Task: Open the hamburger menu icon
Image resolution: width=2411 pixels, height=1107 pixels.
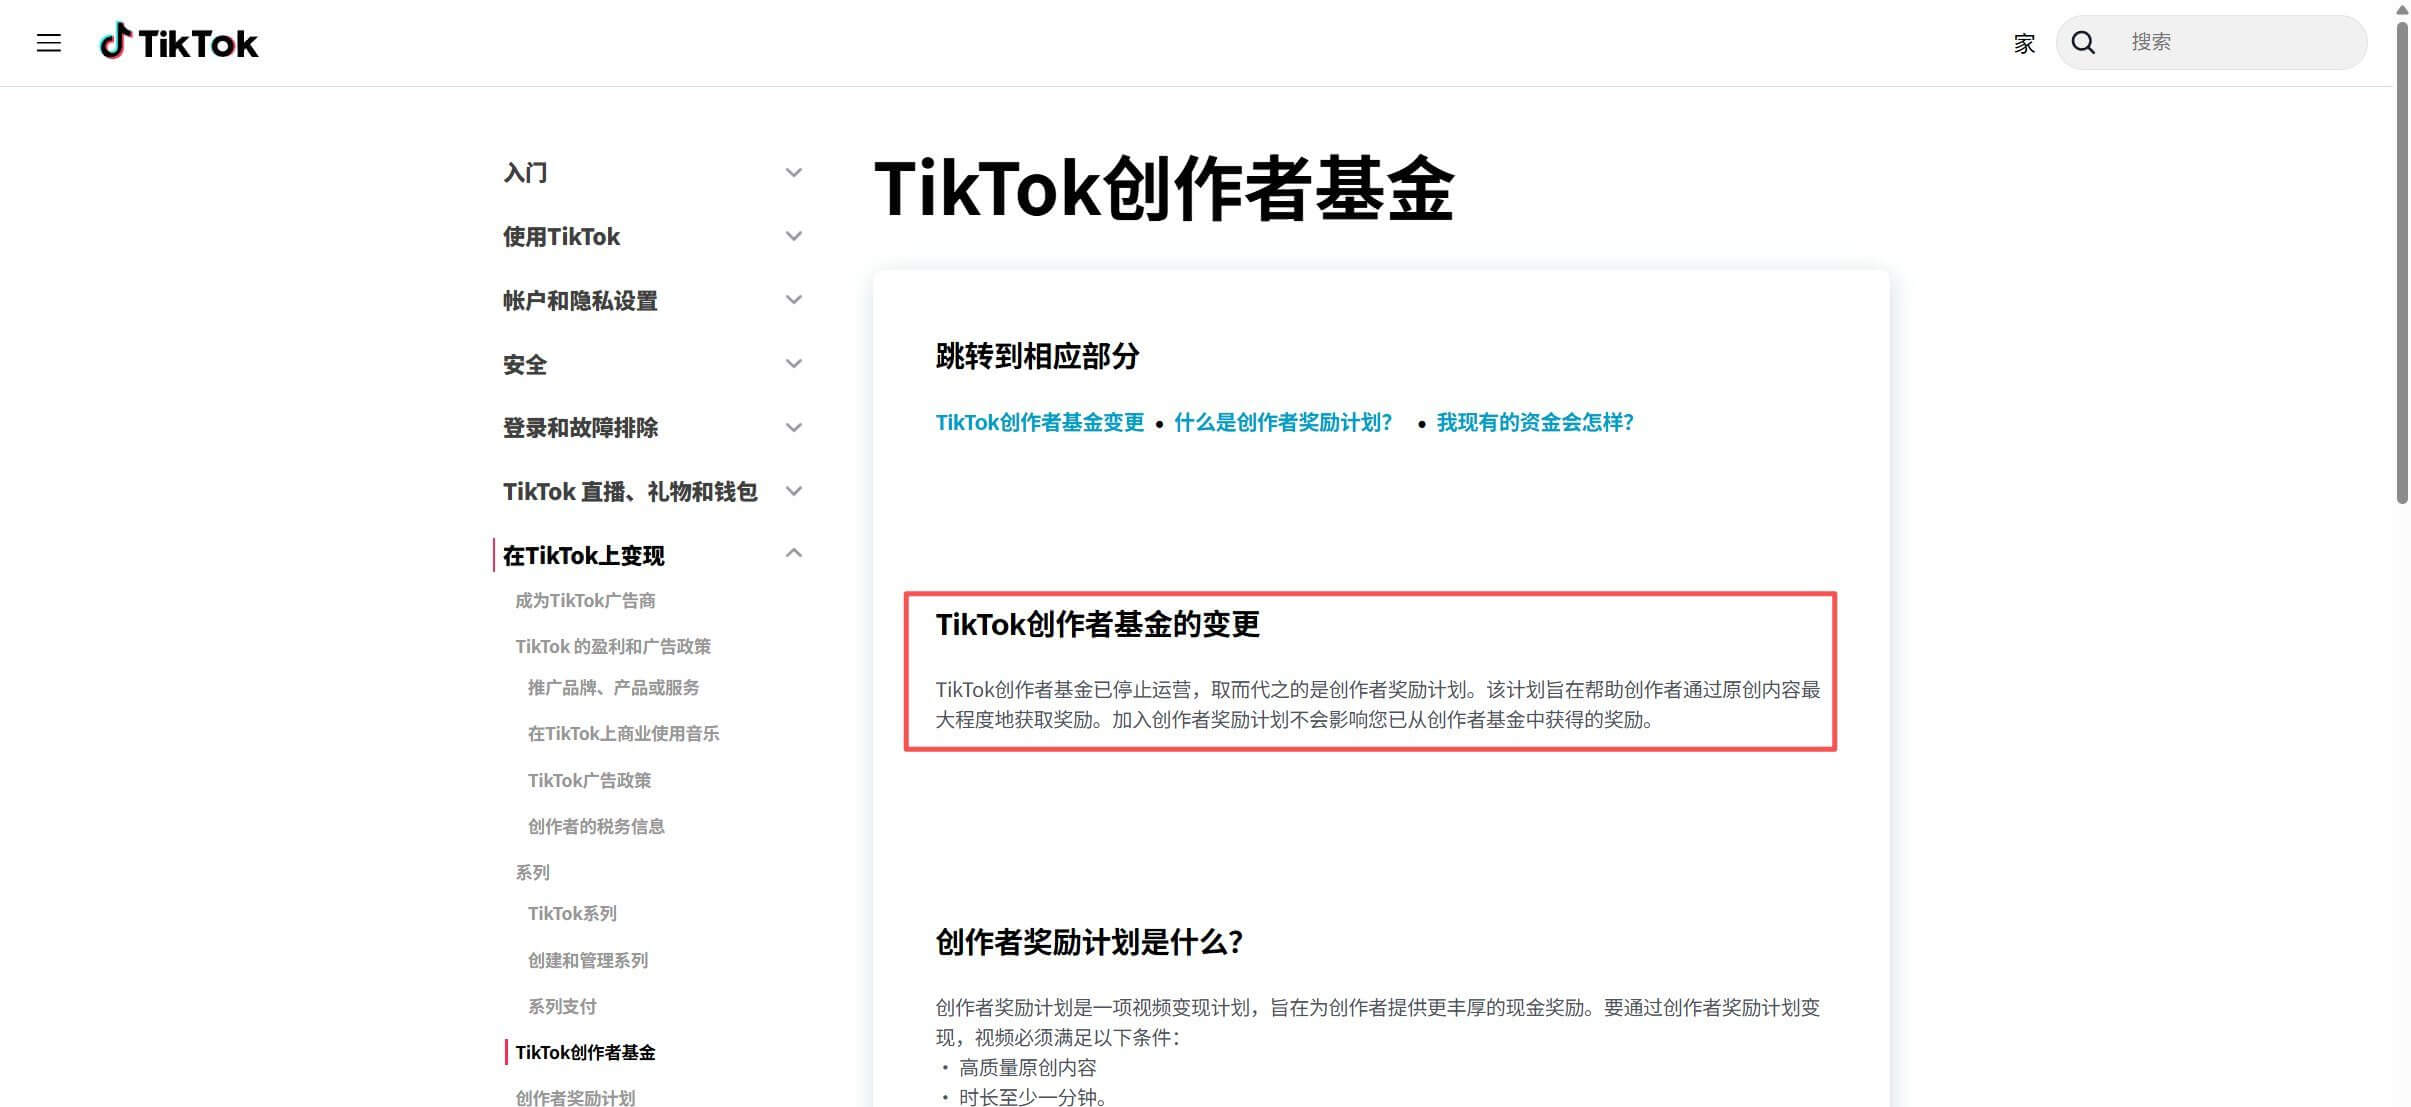Action: point(49,43)
